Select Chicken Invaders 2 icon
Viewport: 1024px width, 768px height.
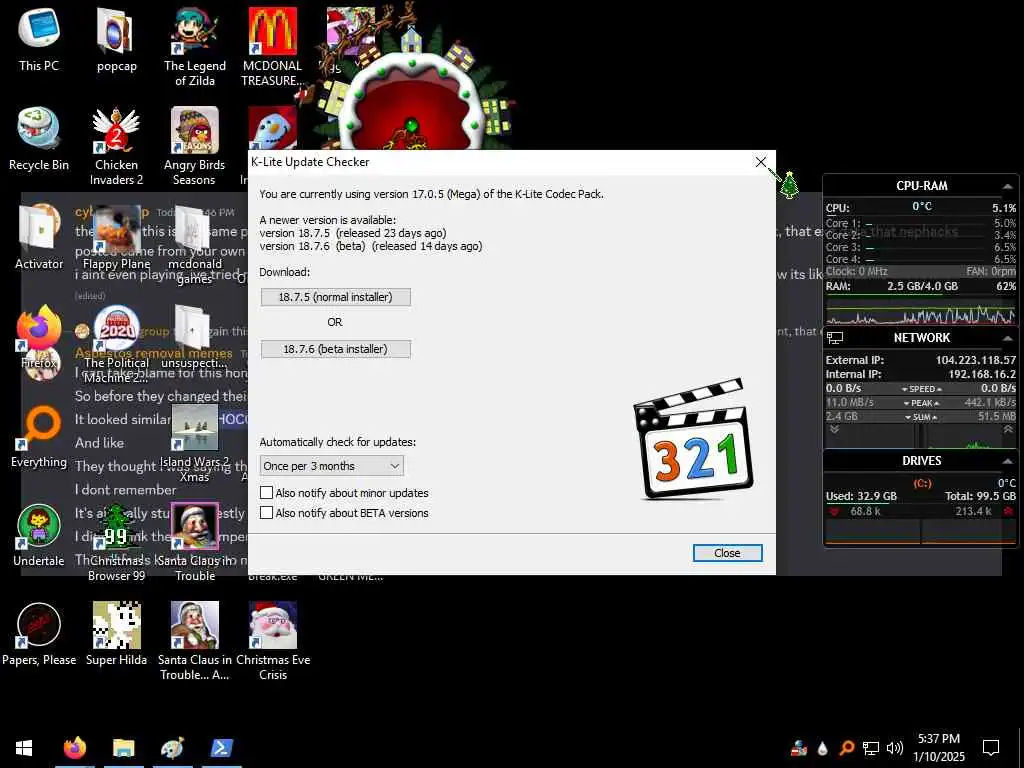[x=116, y=146]
